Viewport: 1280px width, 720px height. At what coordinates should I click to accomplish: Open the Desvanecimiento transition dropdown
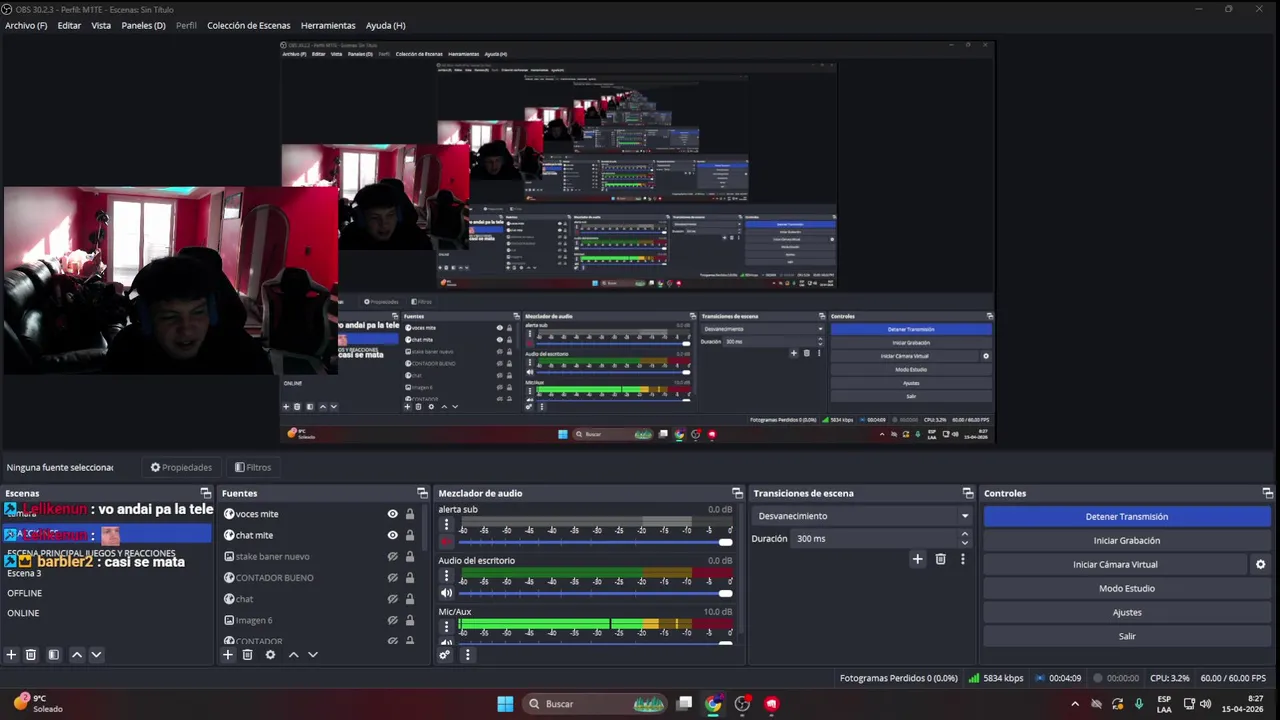point(862,516)
